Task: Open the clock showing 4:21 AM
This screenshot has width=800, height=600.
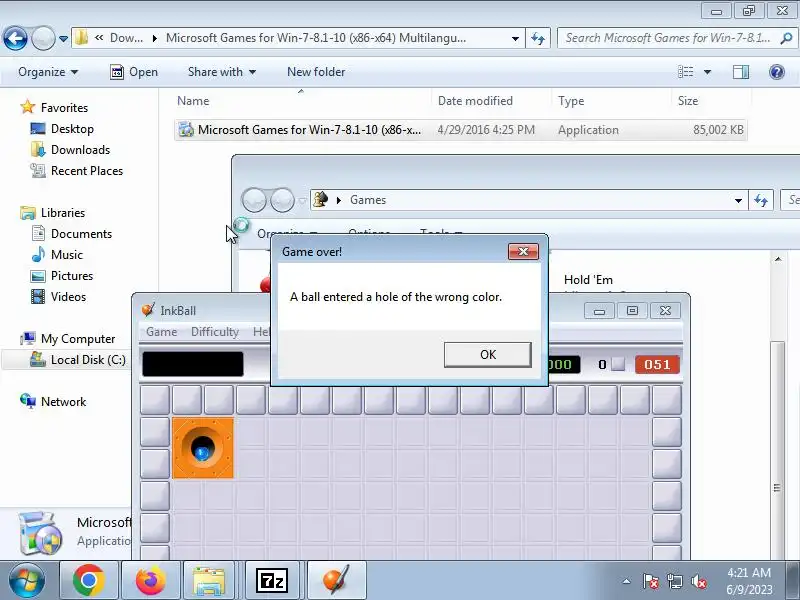Action: pyautogui.click(x=749, y=581)
